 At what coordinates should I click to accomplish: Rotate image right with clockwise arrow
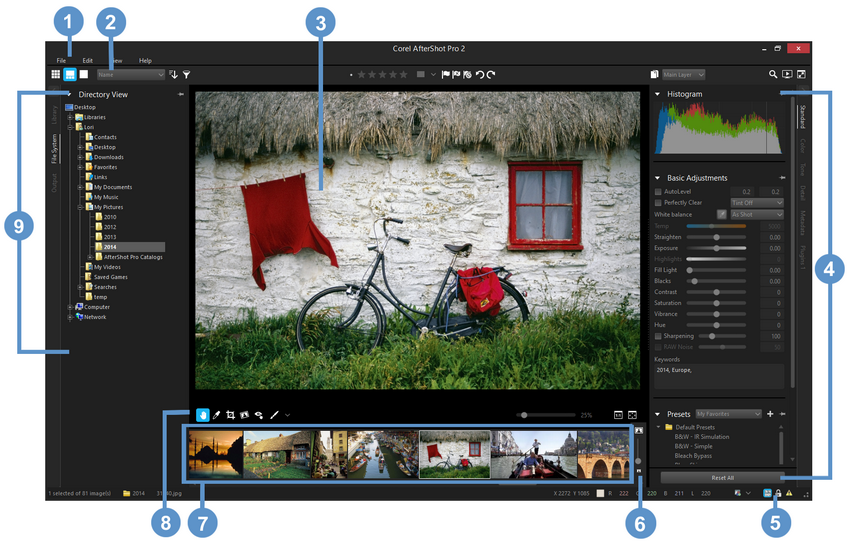[492, 74]
